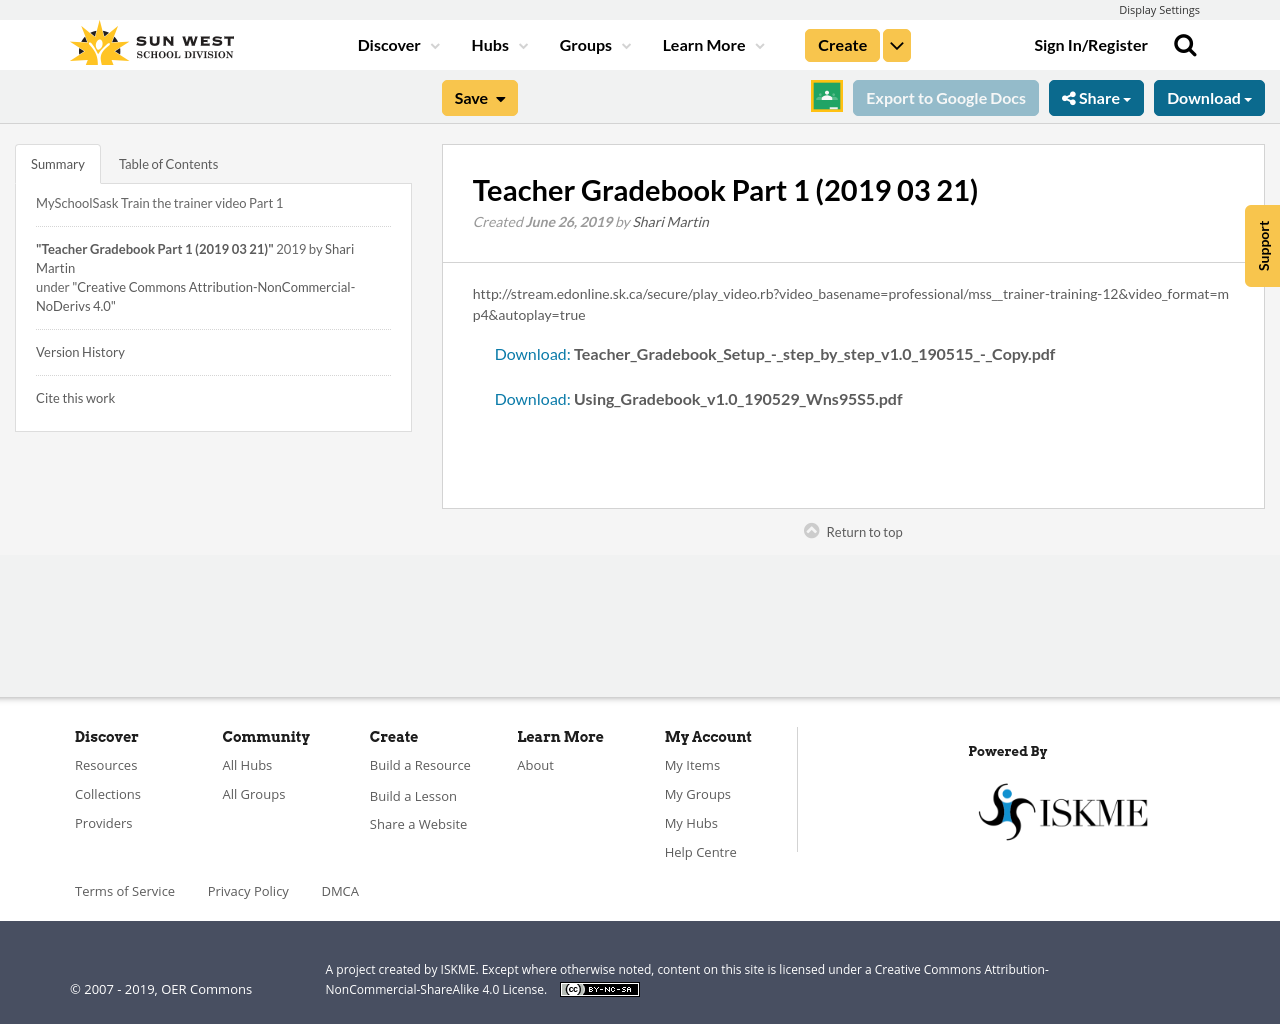Expand the Download options dropdown
The width and height of the screenshot is (1280, 1024).
click(x=1209, y=97)
